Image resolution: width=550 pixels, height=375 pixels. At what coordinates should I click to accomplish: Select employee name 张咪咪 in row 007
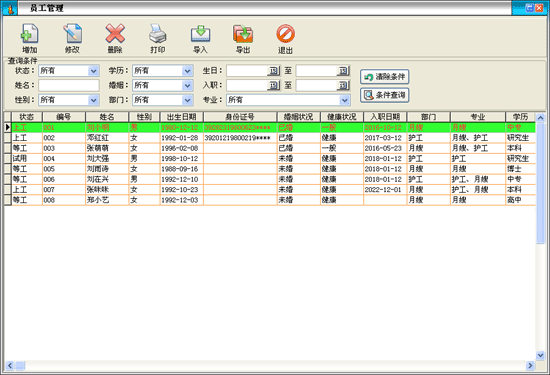pyautogui.click(x=98, y=190)
